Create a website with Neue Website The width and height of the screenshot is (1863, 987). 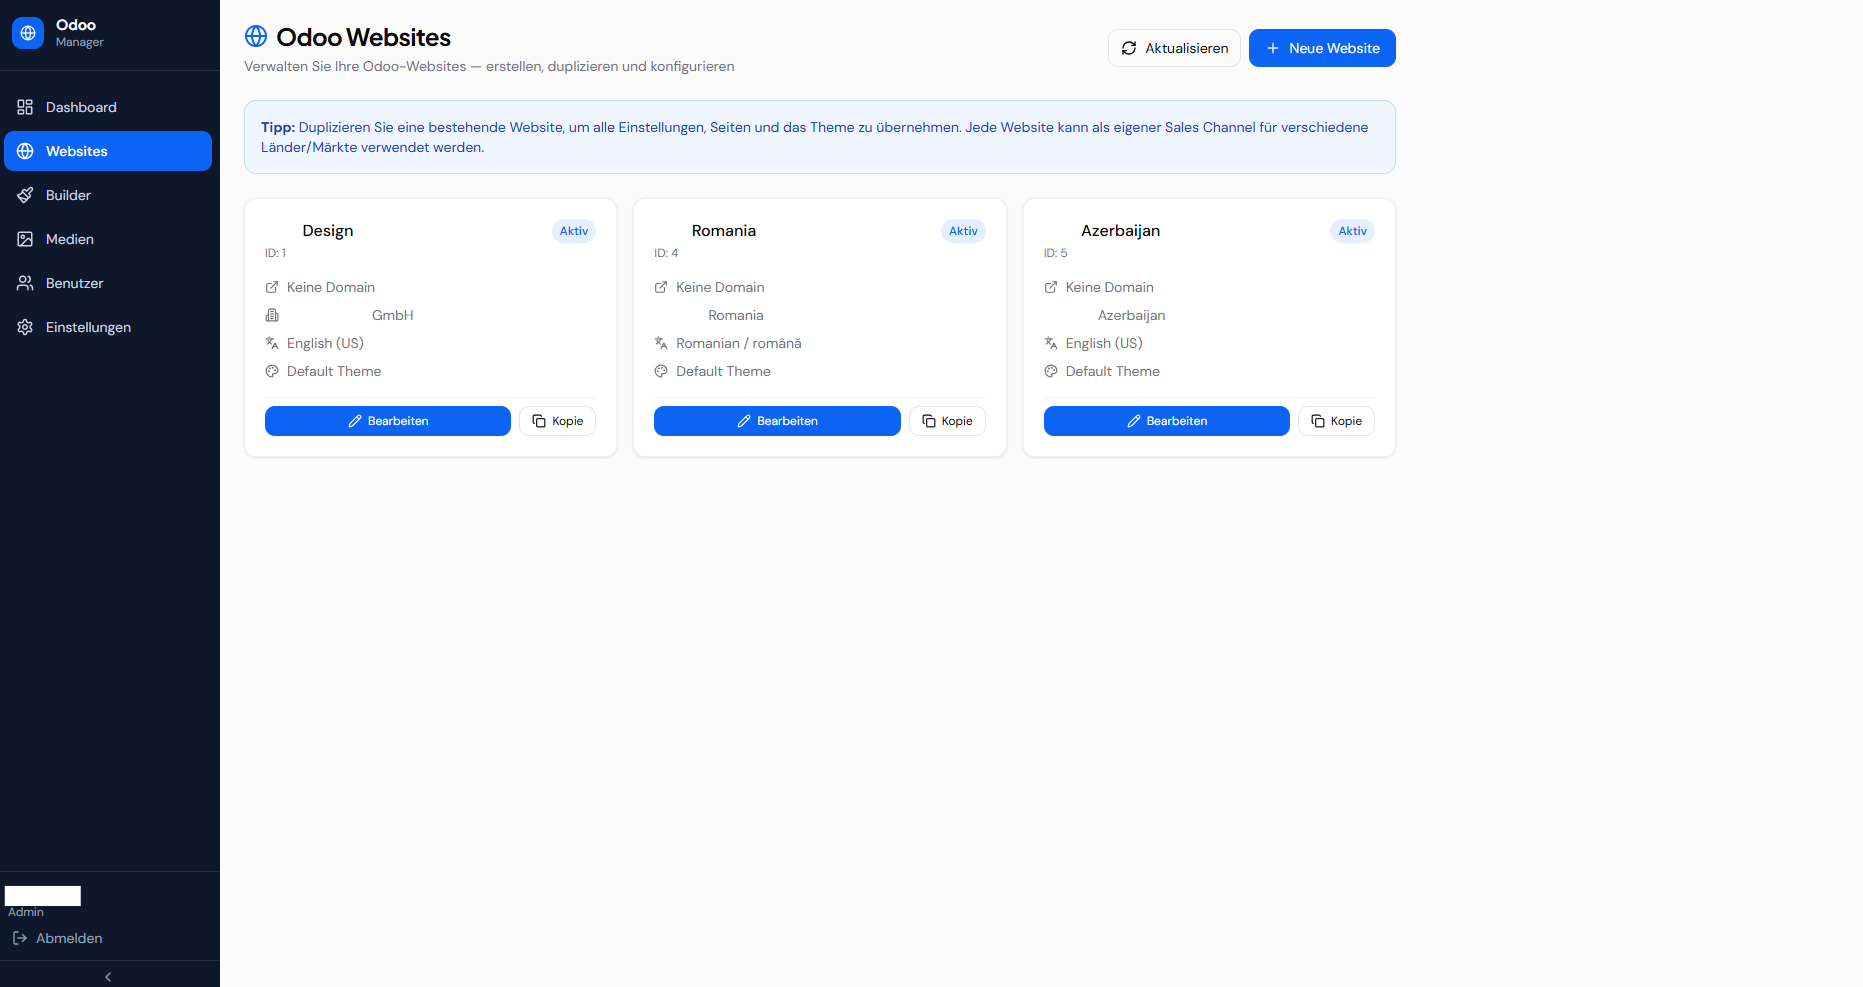(1322, 48)
